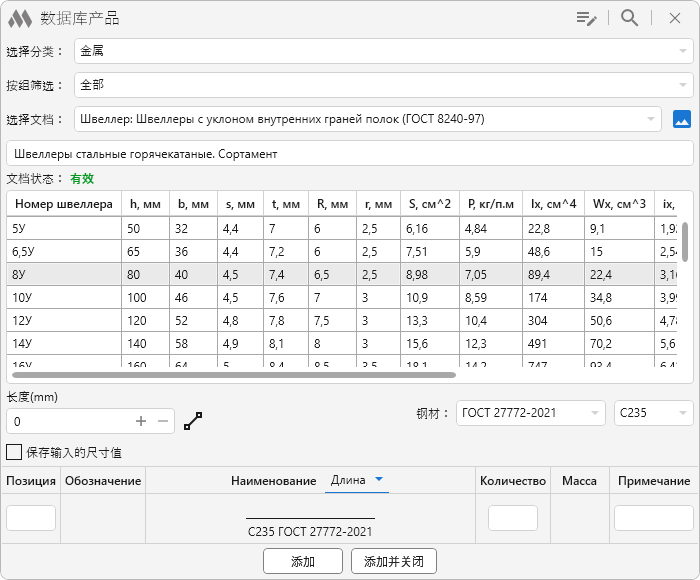Expand the 选择分类 dropdown showing 金属

pyautogui.click(x=685, y=51)
